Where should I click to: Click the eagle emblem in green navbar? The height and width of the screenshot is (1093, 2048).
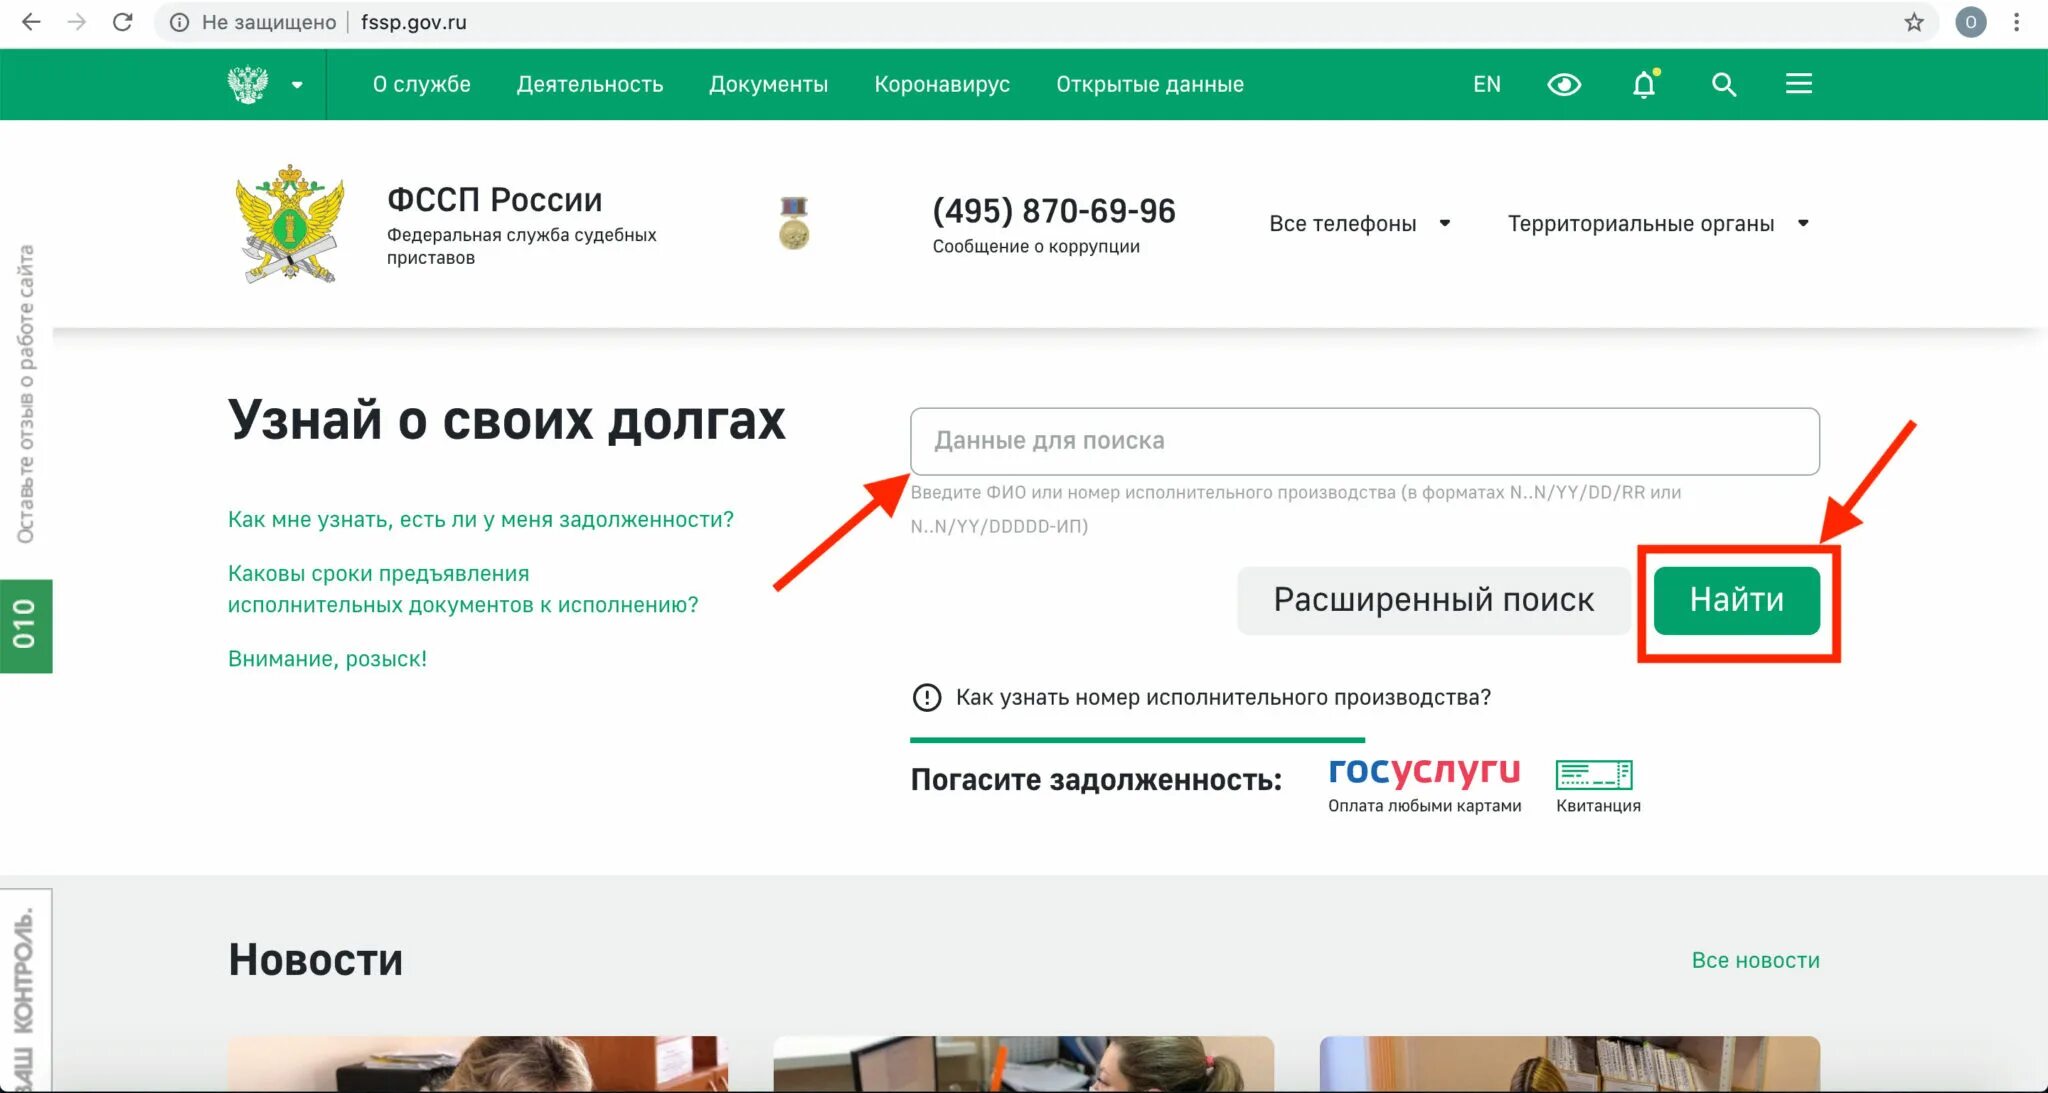pos(247,84)
